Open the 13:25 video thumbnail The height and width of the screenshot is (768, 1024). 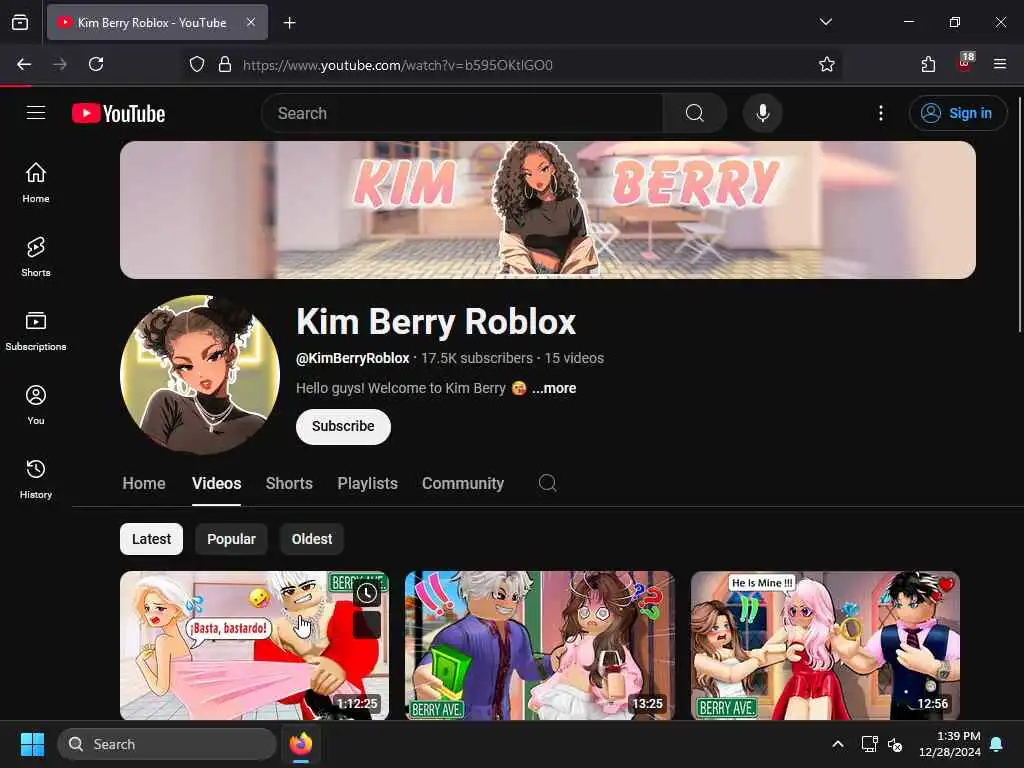[539, 645]
